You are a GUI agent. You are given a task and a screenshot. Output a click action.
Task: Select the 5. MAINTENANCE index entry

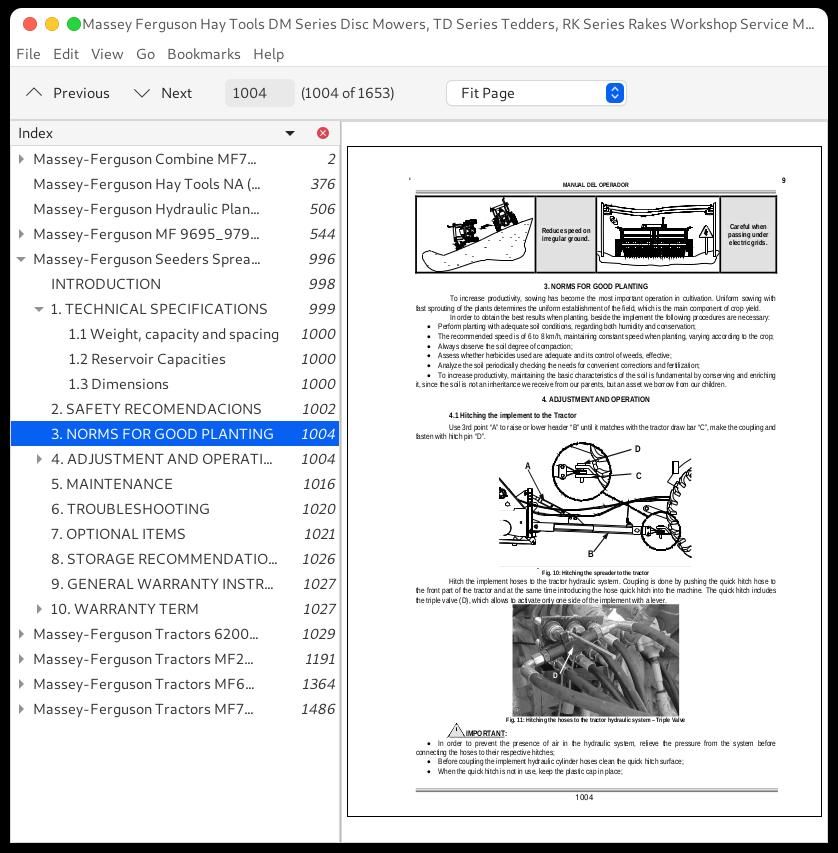click(x=112, y=484)
